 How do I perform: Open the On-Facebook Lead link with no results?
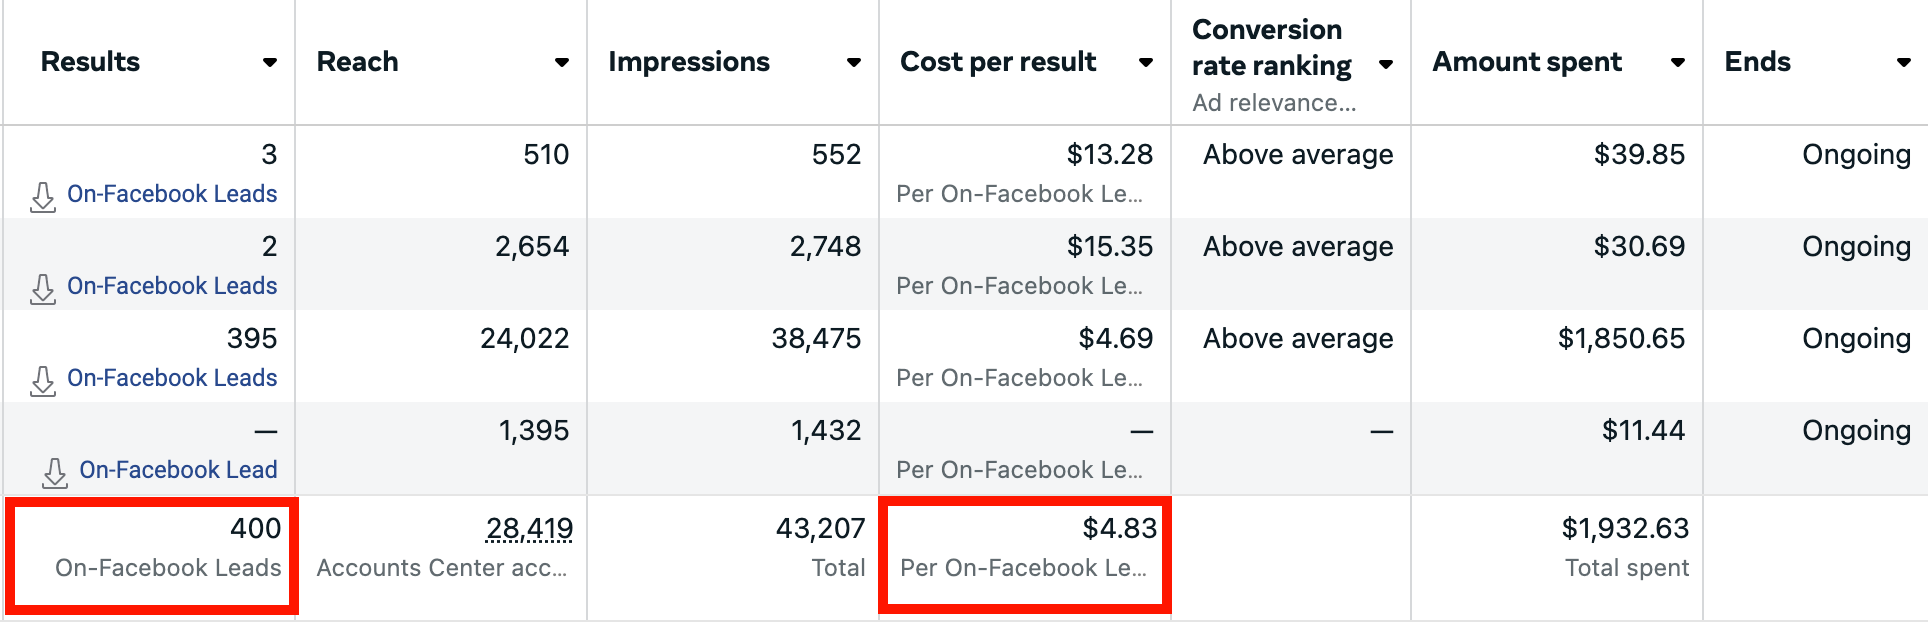(x=178, y=470)
